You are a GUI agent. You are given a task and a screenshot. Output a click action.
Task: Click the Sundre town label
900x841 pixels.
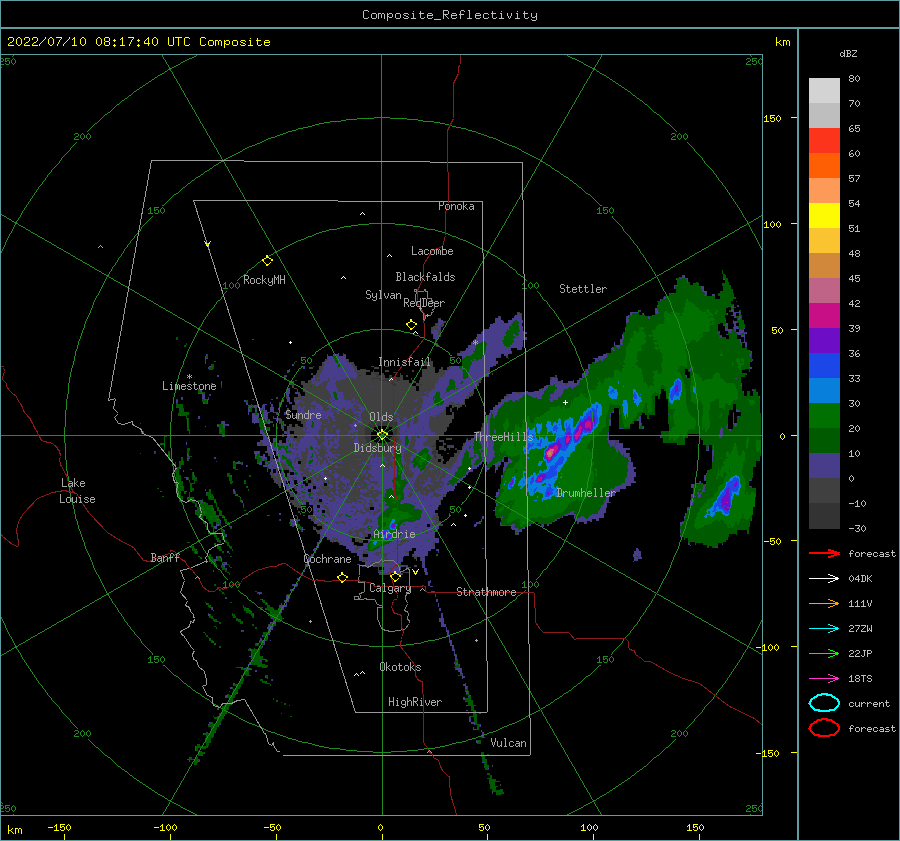click(303, 414)
